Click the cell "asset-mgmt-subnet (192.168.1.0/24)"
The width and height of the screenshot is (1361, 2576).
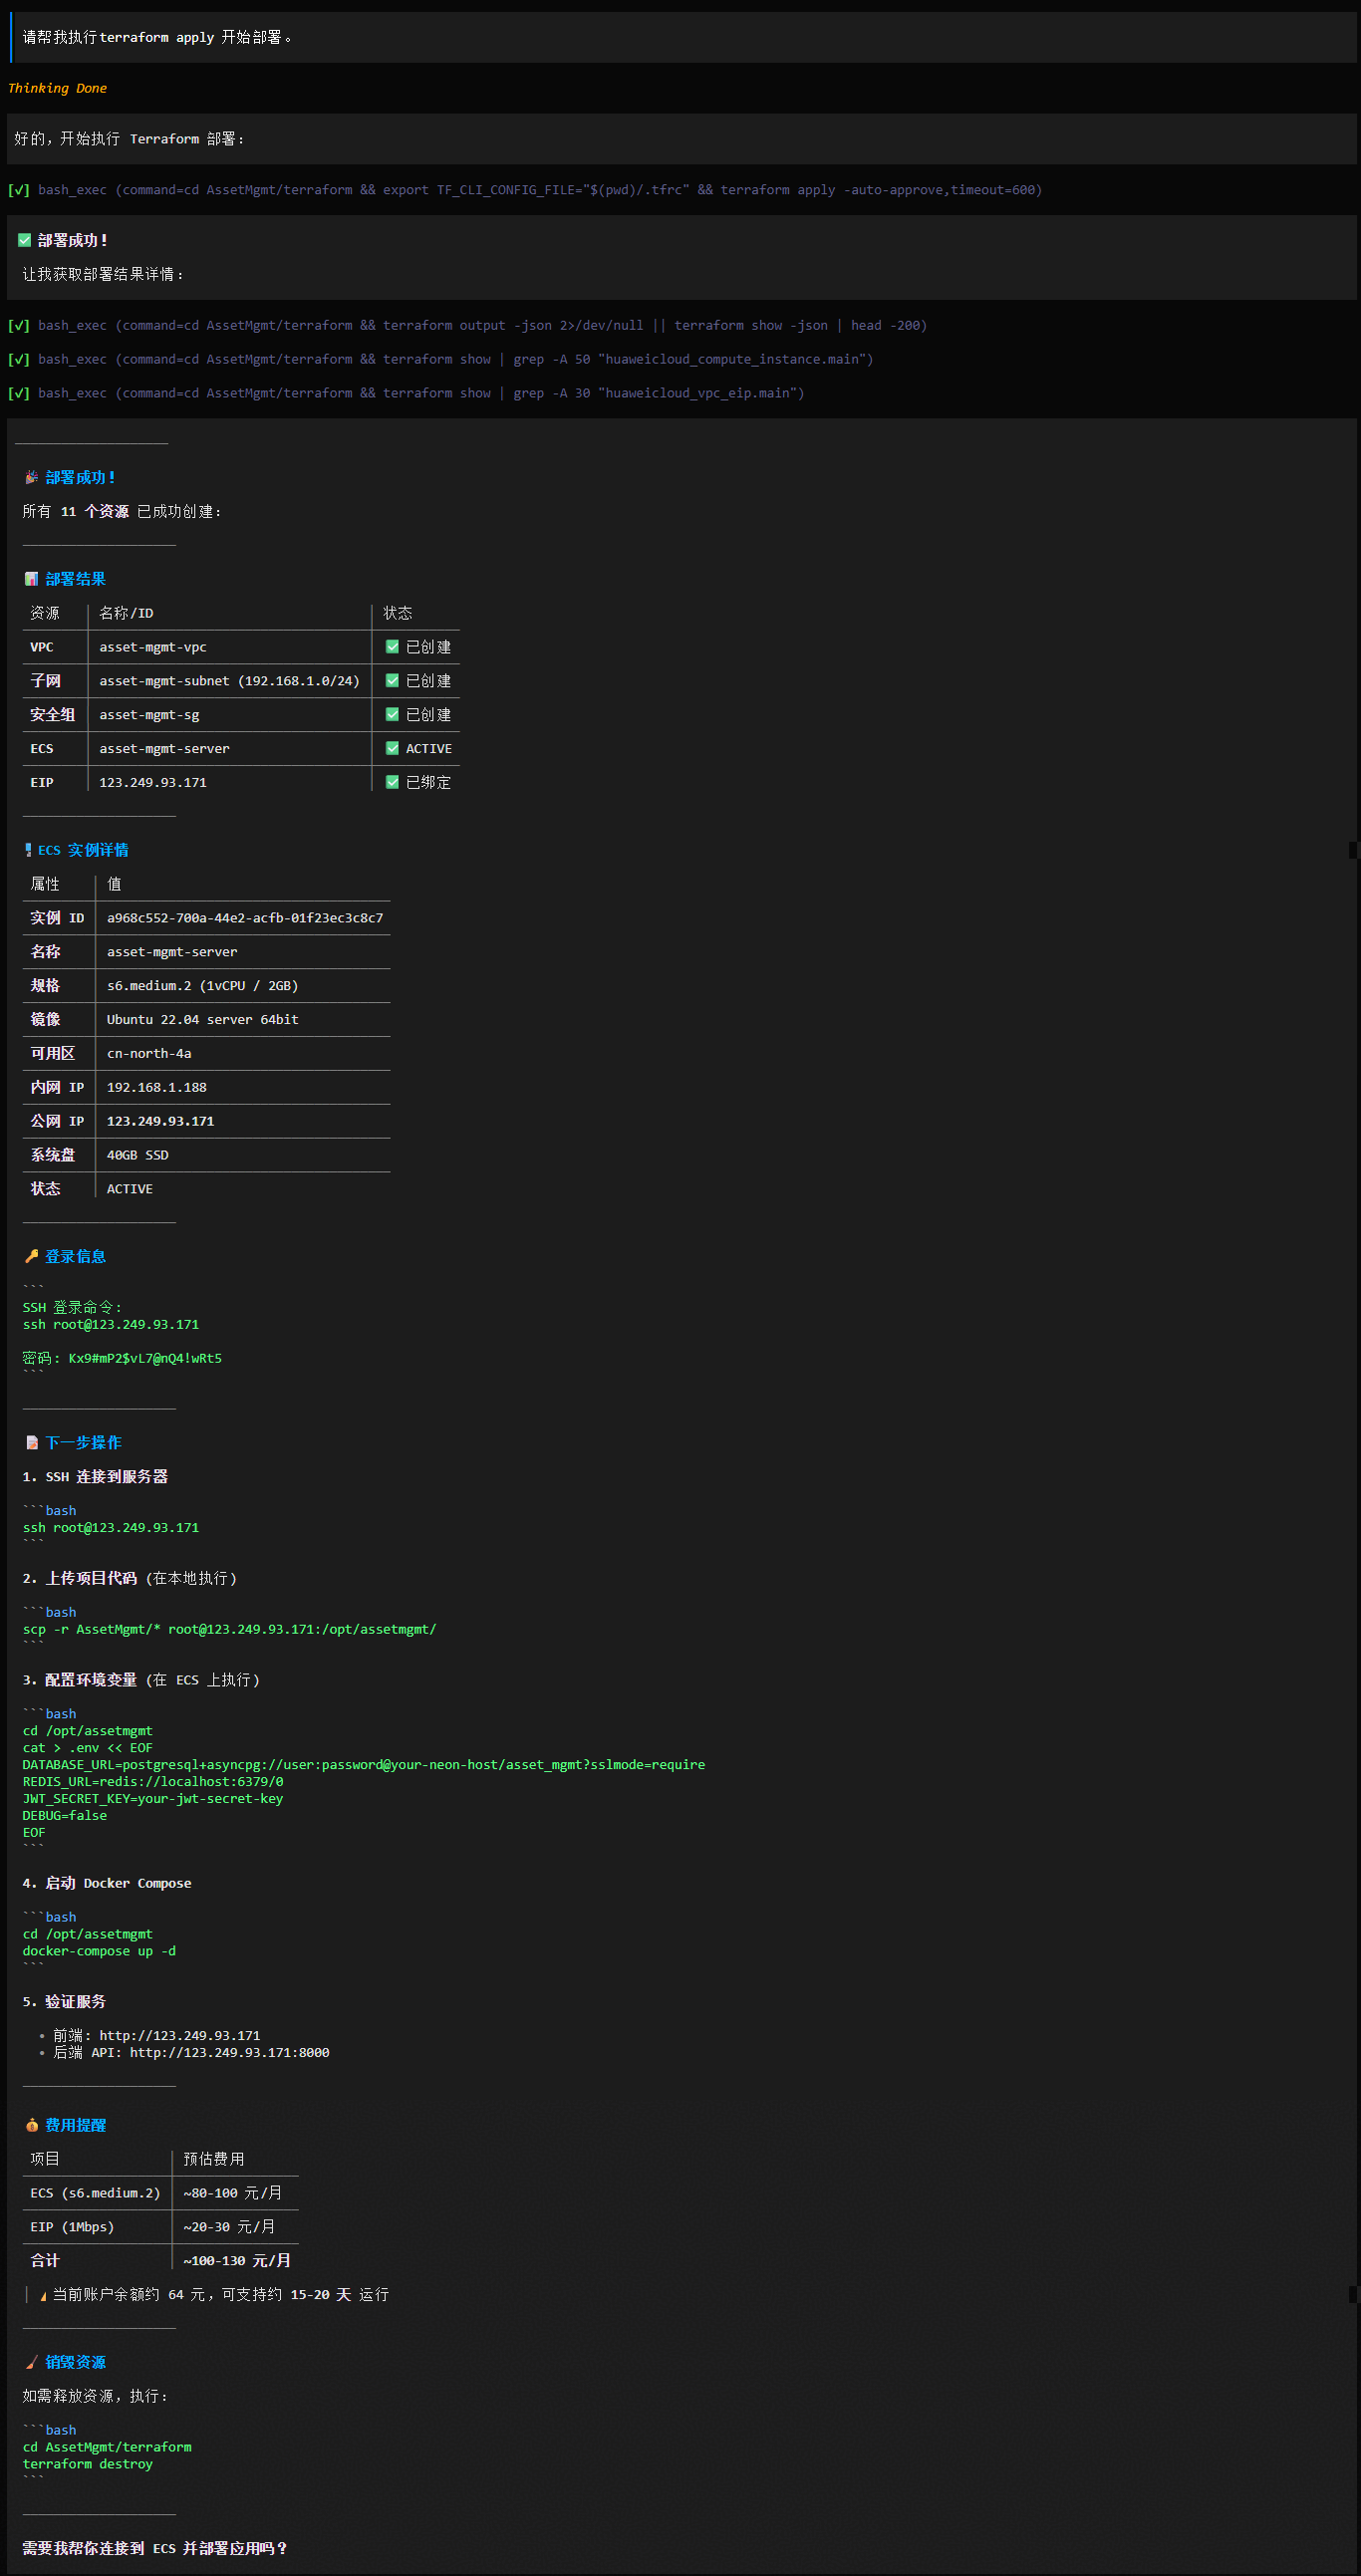pos(229,681)
